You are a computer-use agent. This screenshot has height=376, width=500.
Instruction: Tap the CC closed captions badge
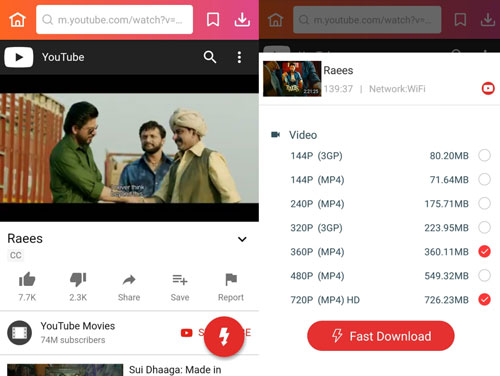[16, 255]
